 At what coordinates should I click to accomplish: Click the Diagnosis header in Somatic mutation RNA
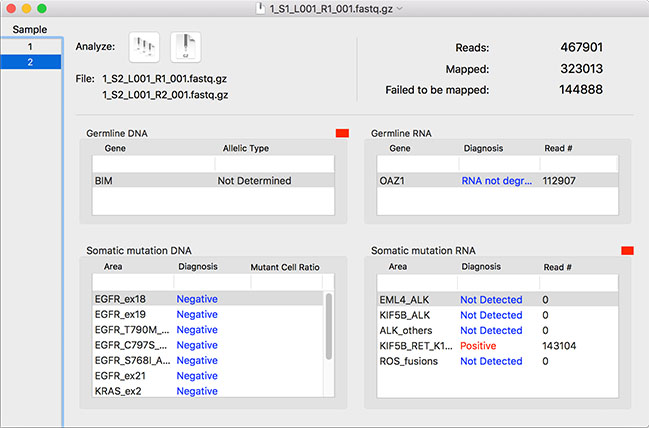point(481,267)
